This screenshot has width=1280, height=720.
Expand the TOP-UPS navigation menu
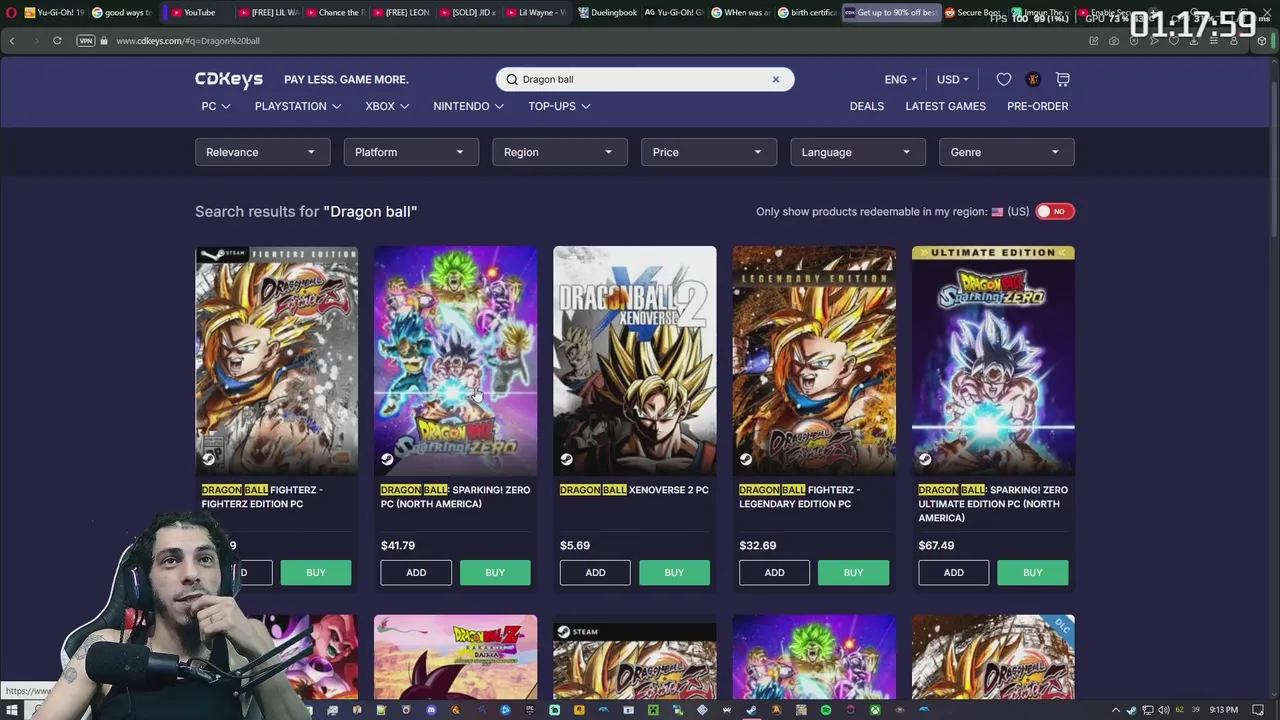pos(559,106)
